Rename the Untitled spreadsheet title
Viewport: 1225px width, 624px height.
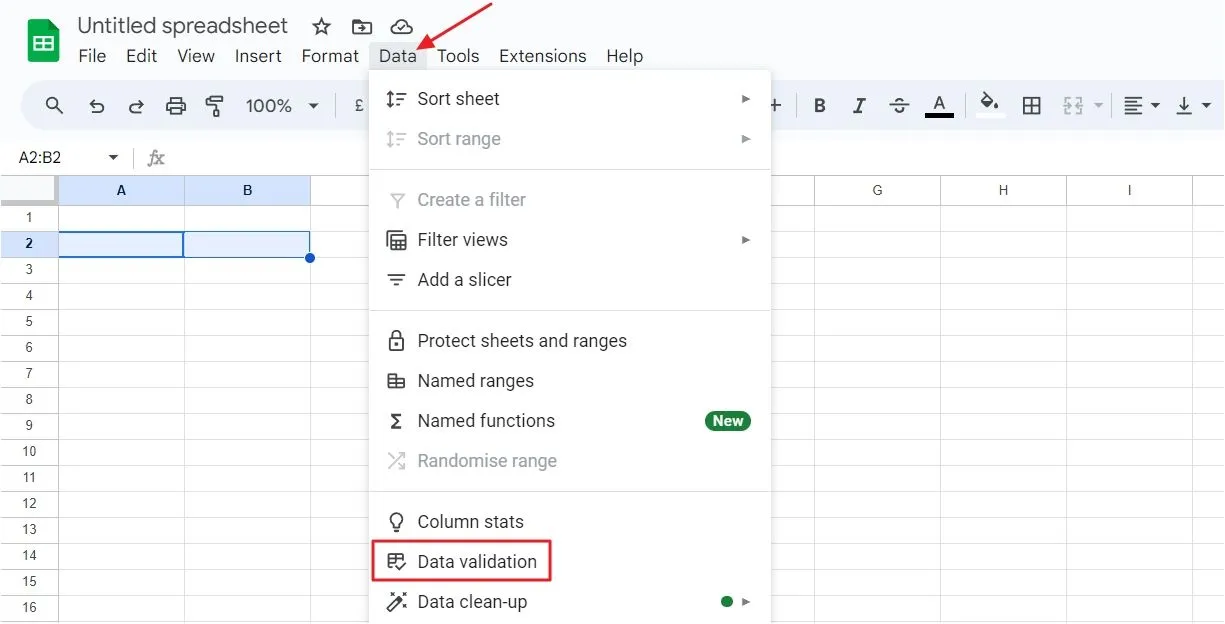[x=183, y=26]
